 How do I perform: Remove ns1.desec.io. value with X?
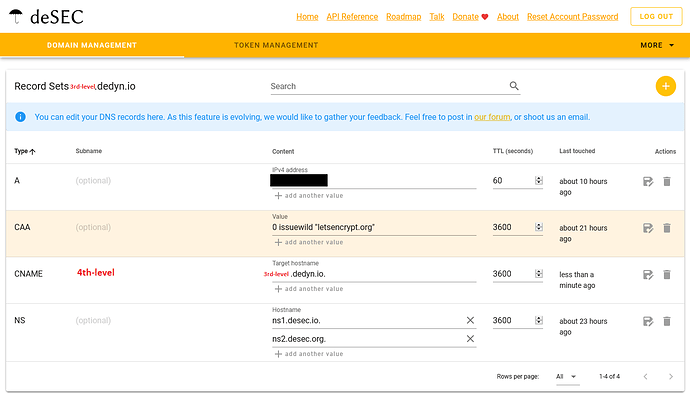click(470, 320)
